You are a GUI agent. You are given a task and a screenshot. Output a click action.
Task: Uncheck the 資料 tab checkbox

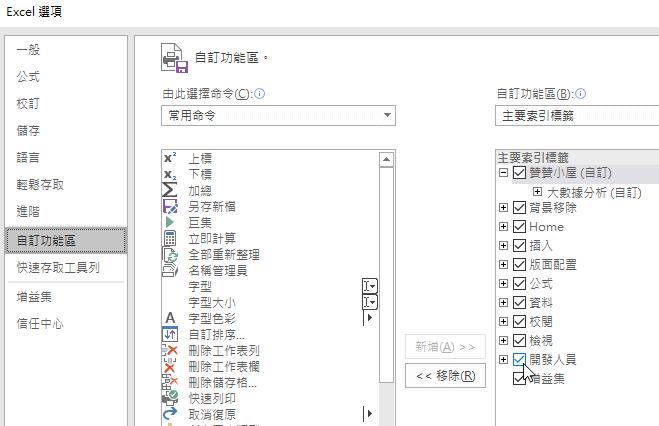pyautogui.click(x=519, y=302)
